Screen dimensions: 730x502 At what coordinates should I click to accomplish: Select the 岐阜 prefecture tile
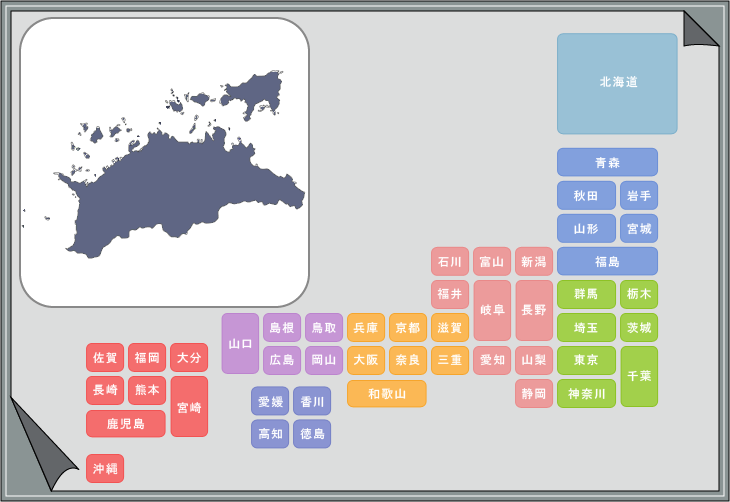click(492, 310)
